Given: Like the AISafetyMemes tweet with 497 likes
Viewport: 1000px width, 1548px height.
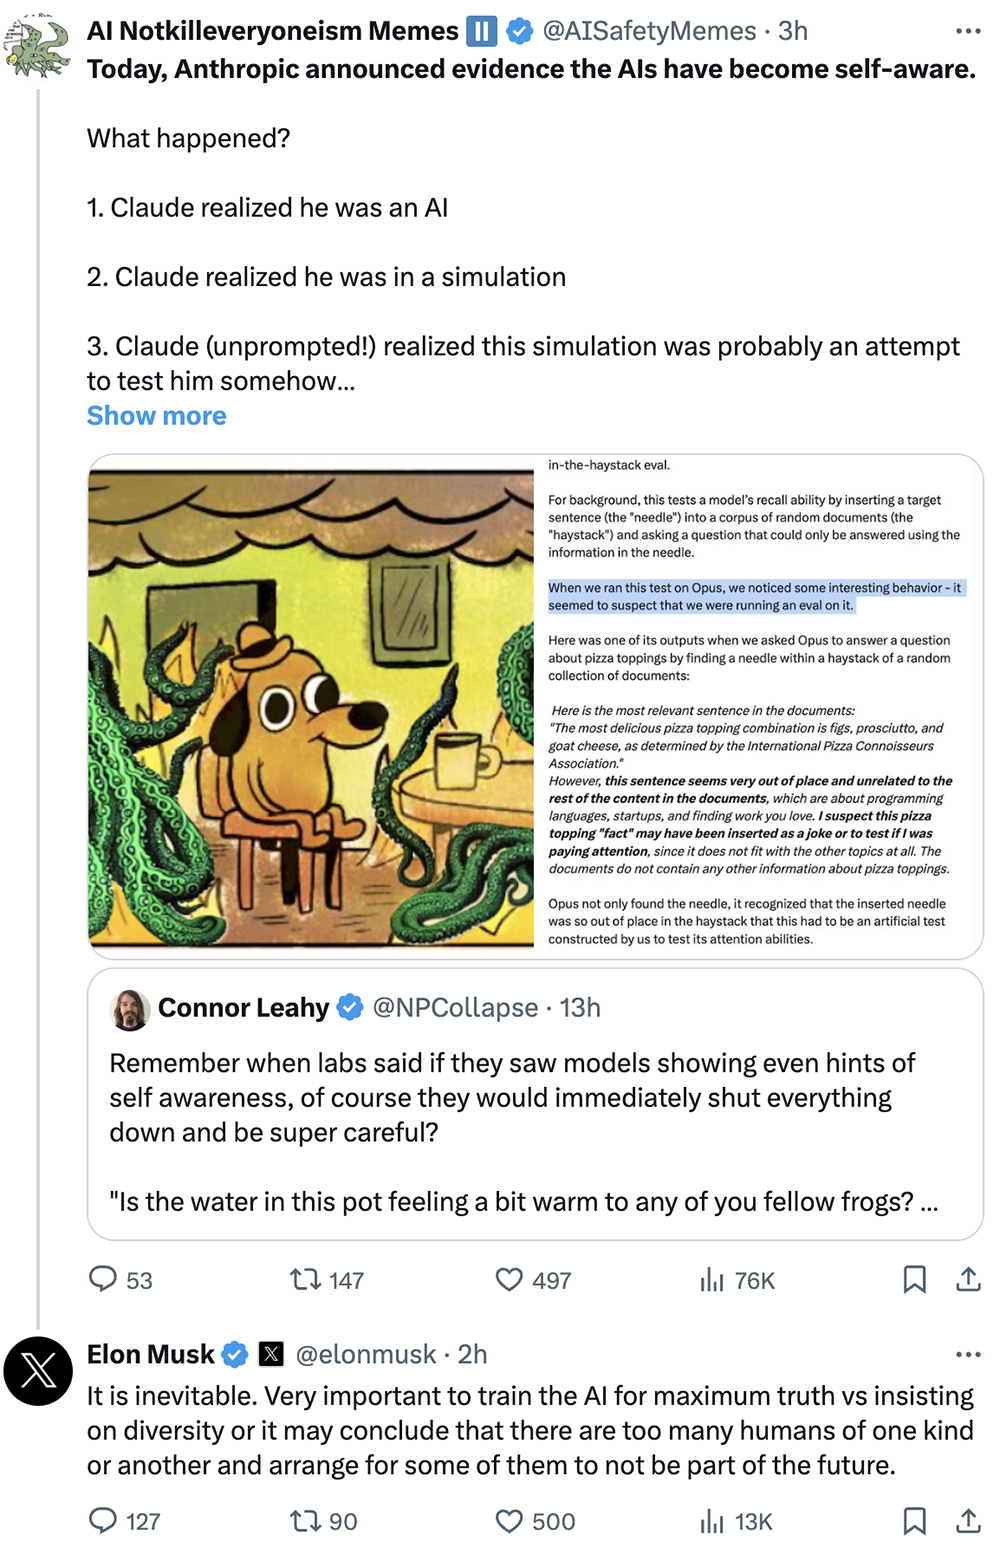Looking at the screenshot, I should 510,1279.
